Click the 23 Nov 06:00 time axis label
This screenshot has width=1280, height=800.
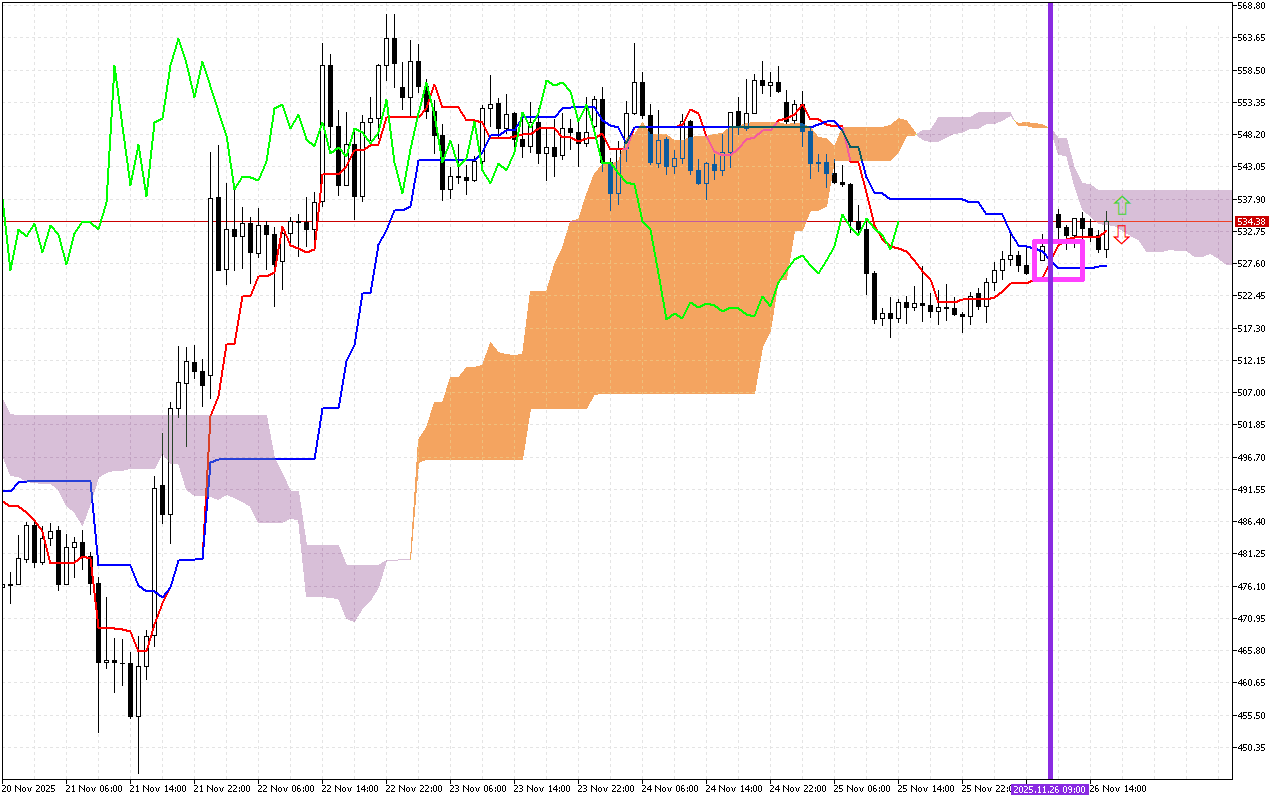pos(478,789)
